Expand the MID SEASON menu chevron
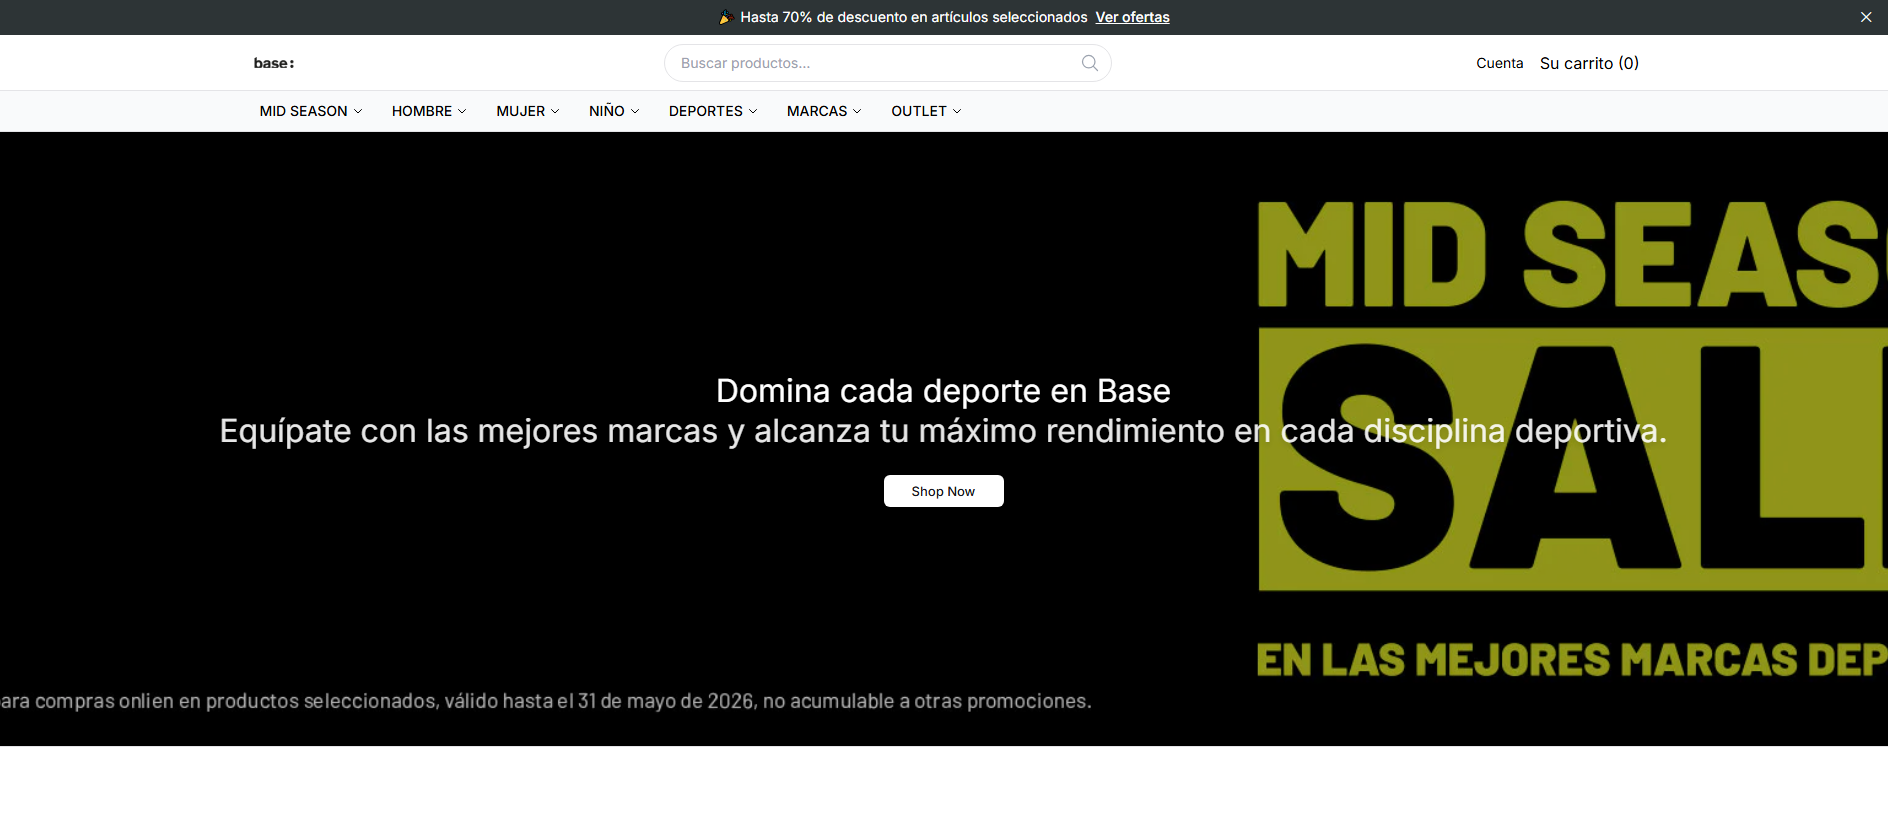Image resolution: width=1888 pixels, height=818 pixels. click(358, 111)
